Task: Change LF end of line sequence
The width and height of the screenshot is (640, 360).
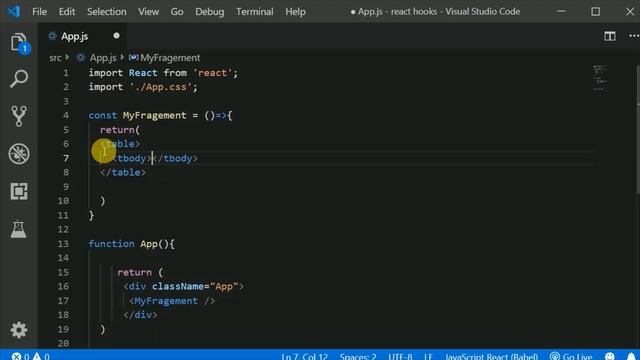Action: click(428, 356)
